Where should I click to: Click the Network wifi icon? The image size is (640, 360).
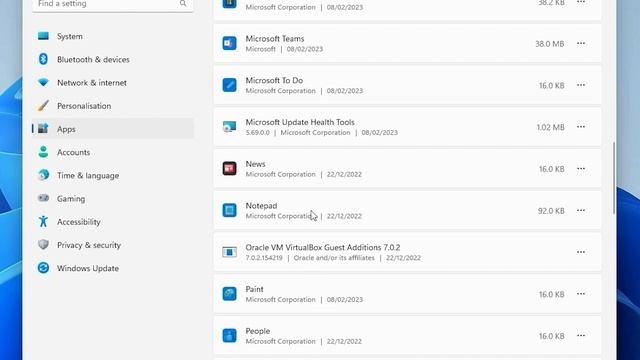tap(43, 82)
